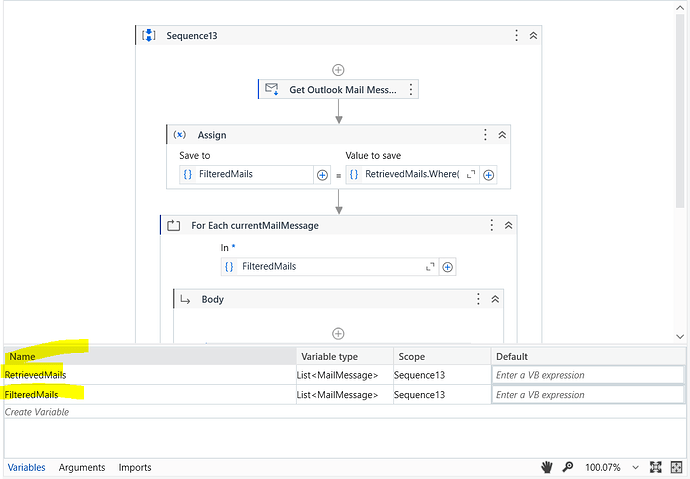Click plus button beside Value to save
The image size is (690, 479).
[488, 174]
